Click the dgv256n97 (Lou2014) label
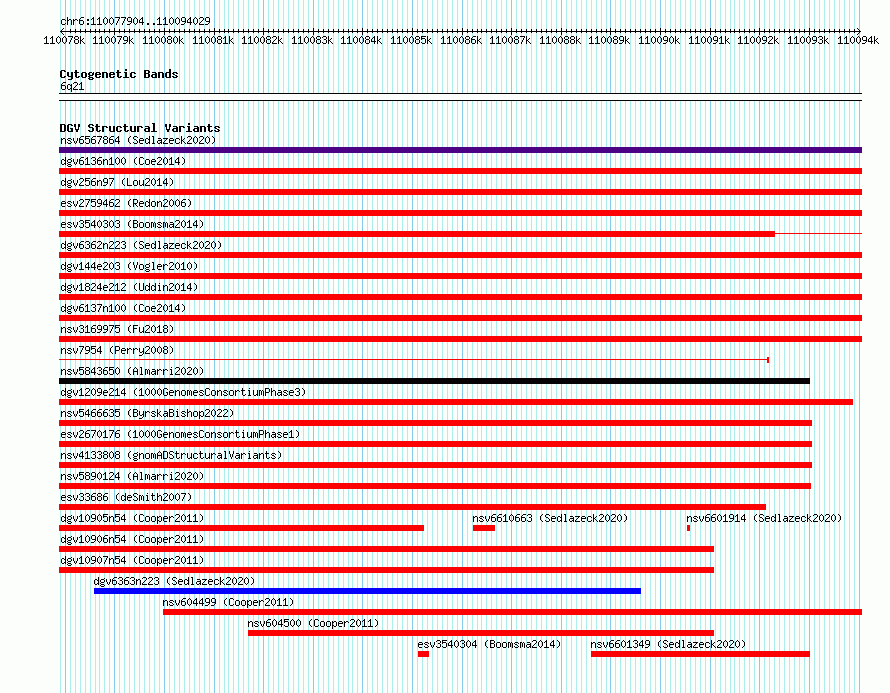 (117, 182)
